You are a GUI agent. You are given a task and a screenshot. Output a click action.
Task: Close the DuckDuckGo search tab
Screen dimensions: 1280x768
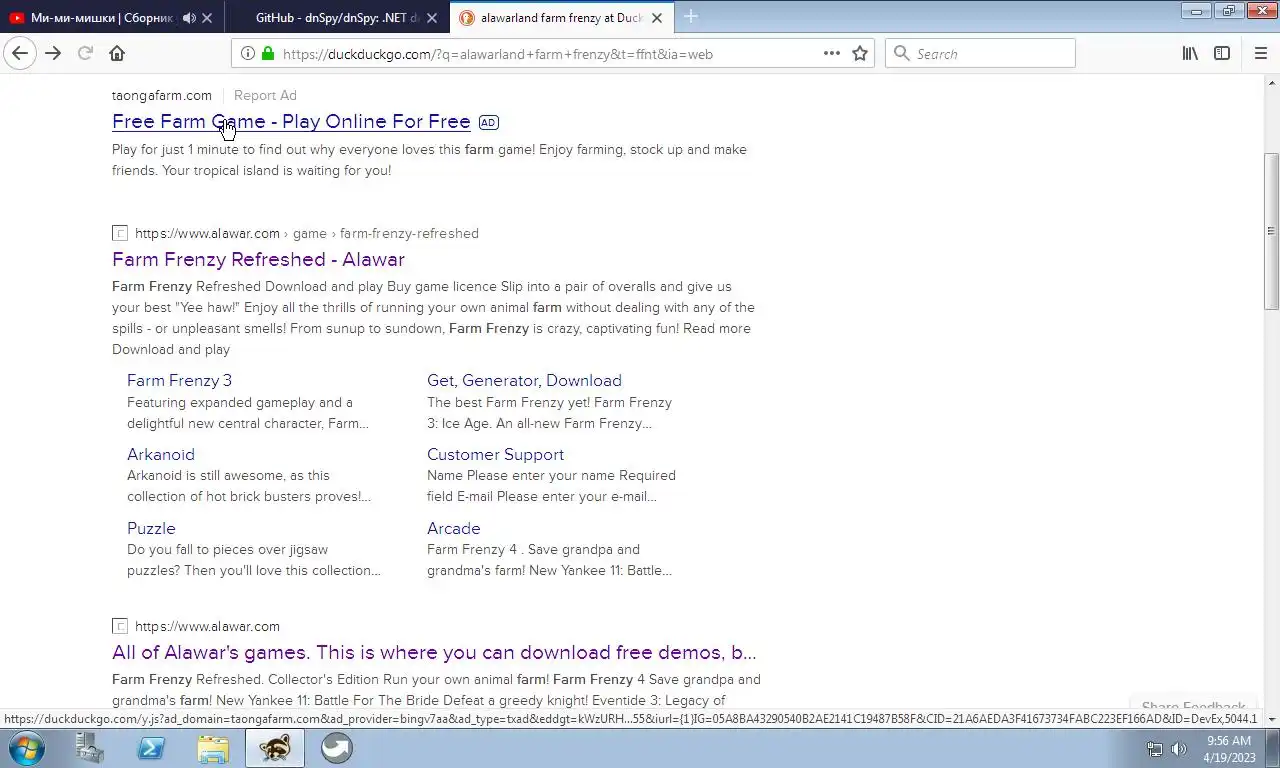(x=657, y=18)
